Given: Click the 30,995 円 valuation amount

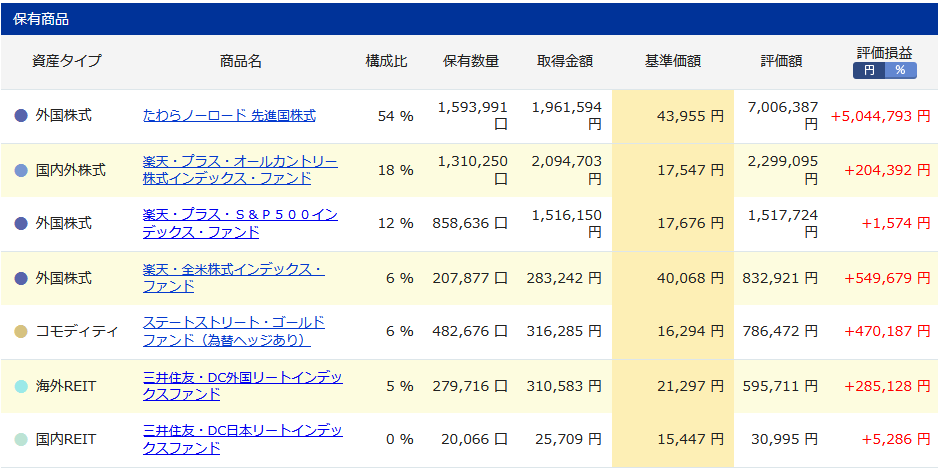Looking at the screenshot, I should [x=785, y=440].
